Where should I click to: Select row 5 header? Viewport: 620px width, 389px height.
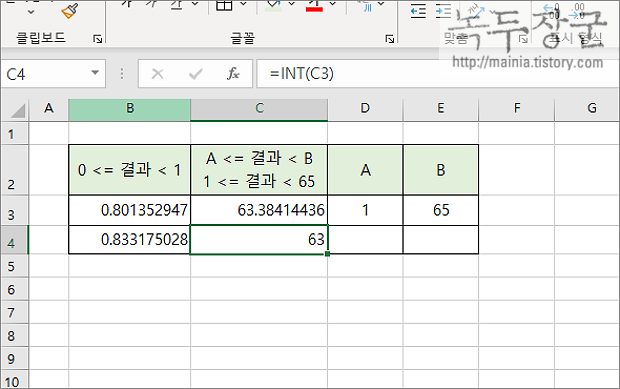pos(15,266)
